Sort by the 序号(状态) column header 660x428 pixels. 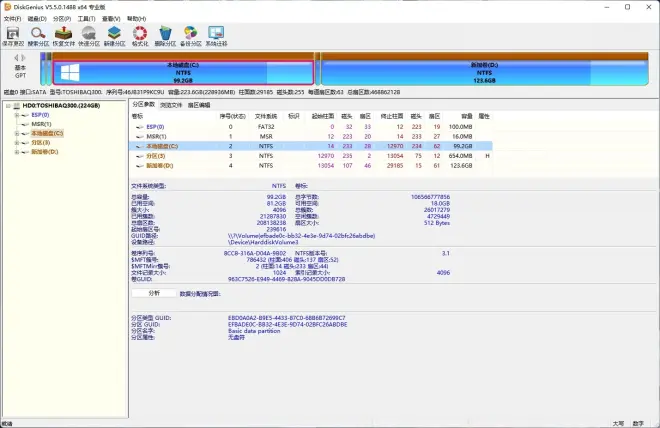coord(232,116)
